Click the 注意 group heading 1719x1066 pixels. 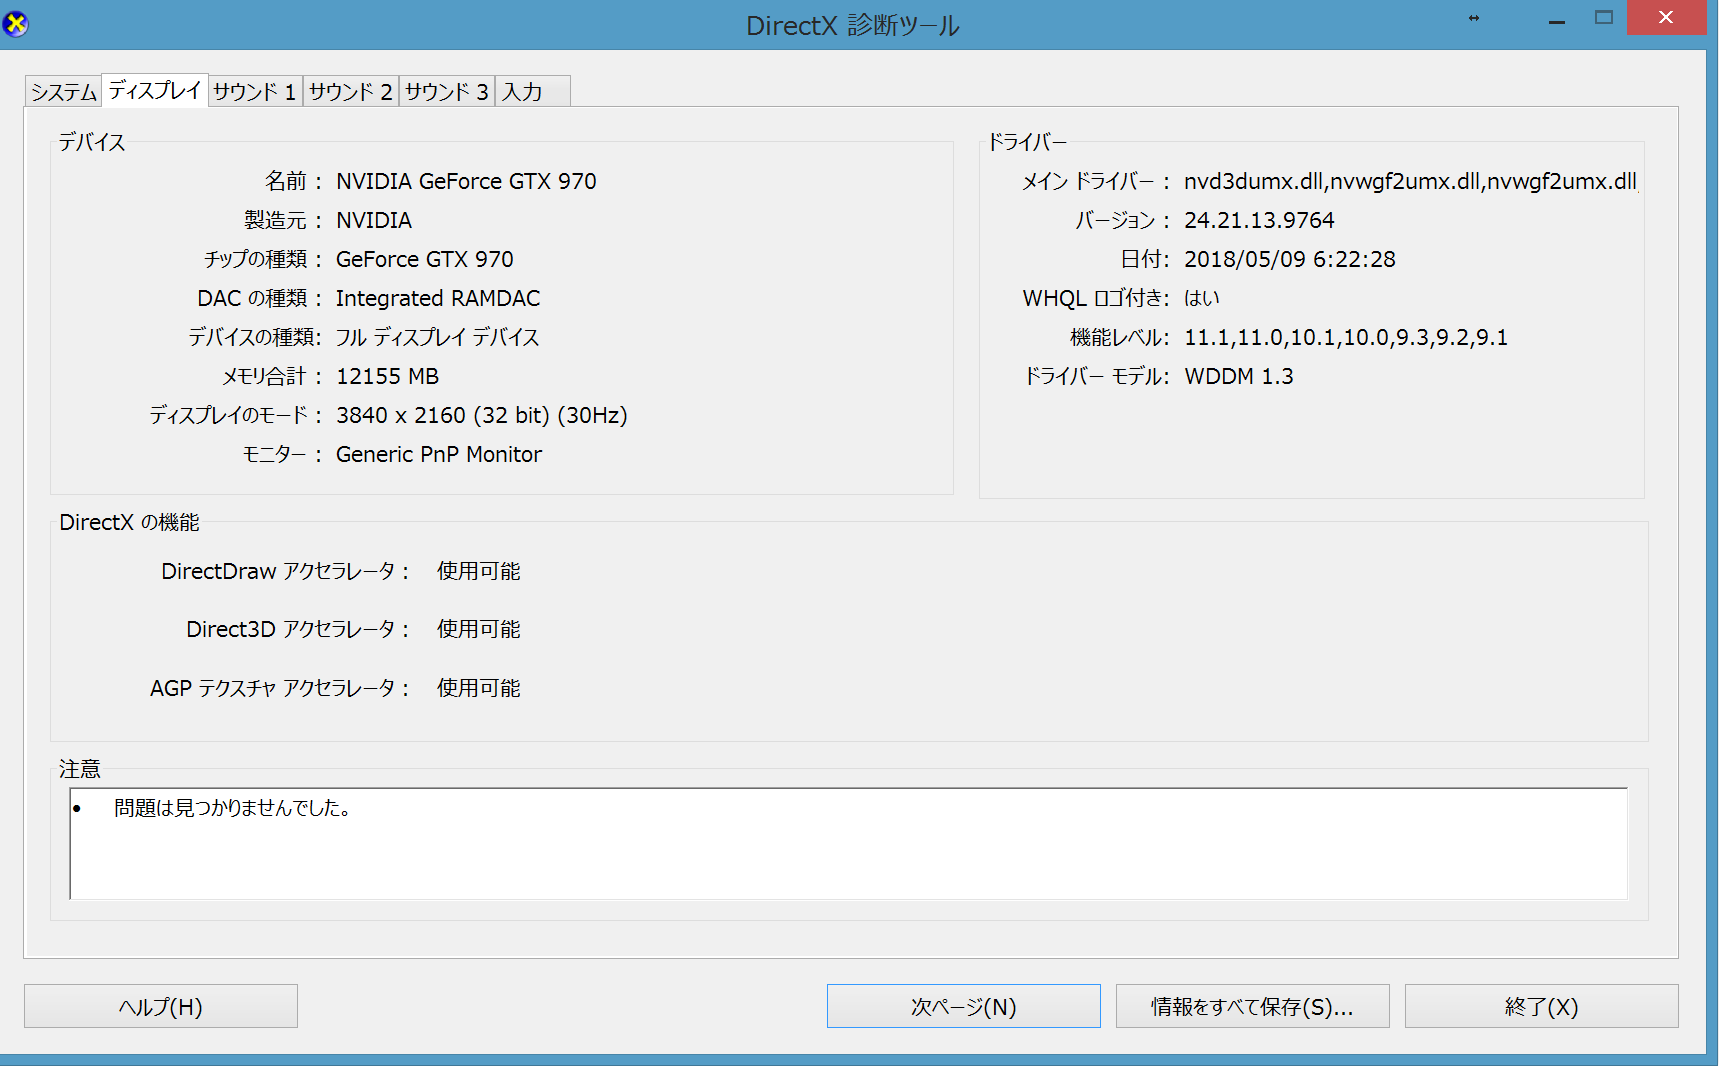[x=80, y=769]
